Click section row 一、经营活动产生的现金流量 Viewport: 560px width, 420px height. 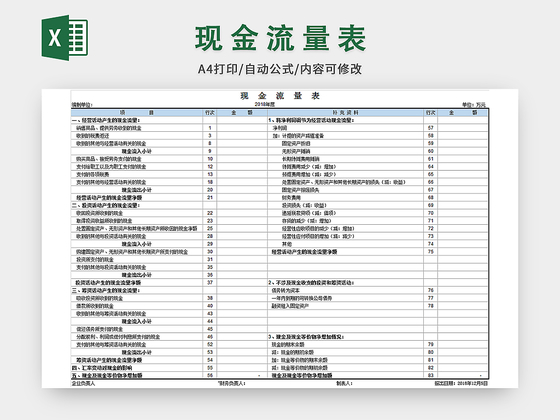(x=106, y=120)
